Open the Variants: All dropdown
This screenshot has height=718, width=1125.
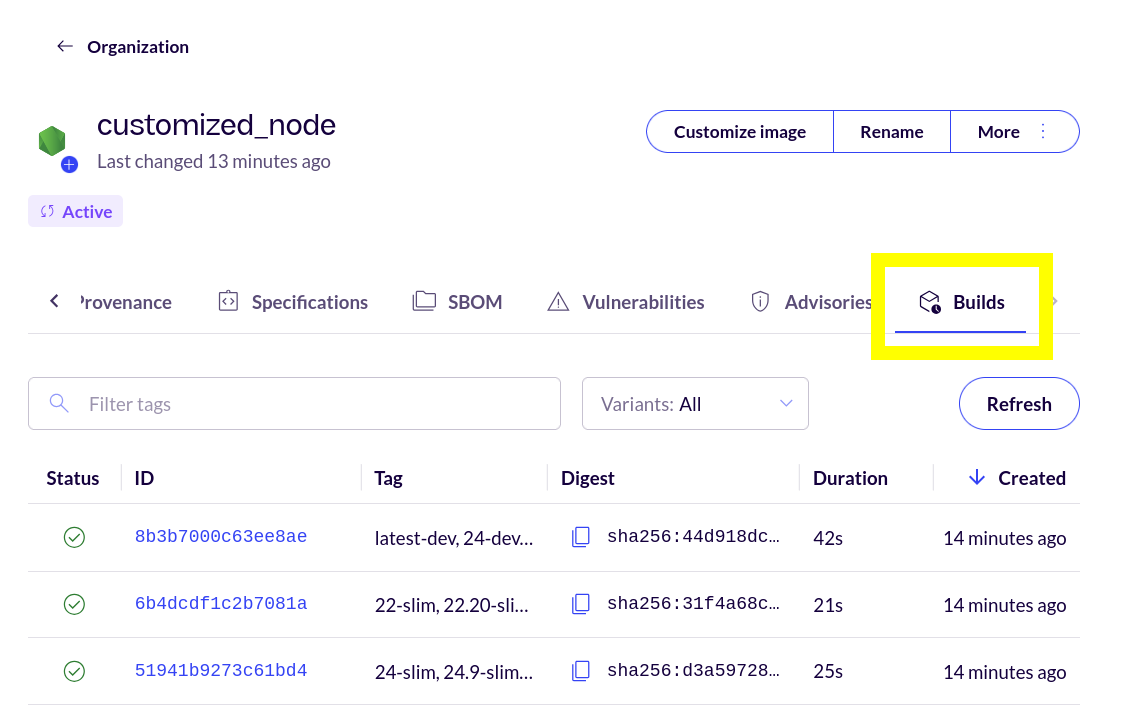pyautogui.click(x=695, y=403)
